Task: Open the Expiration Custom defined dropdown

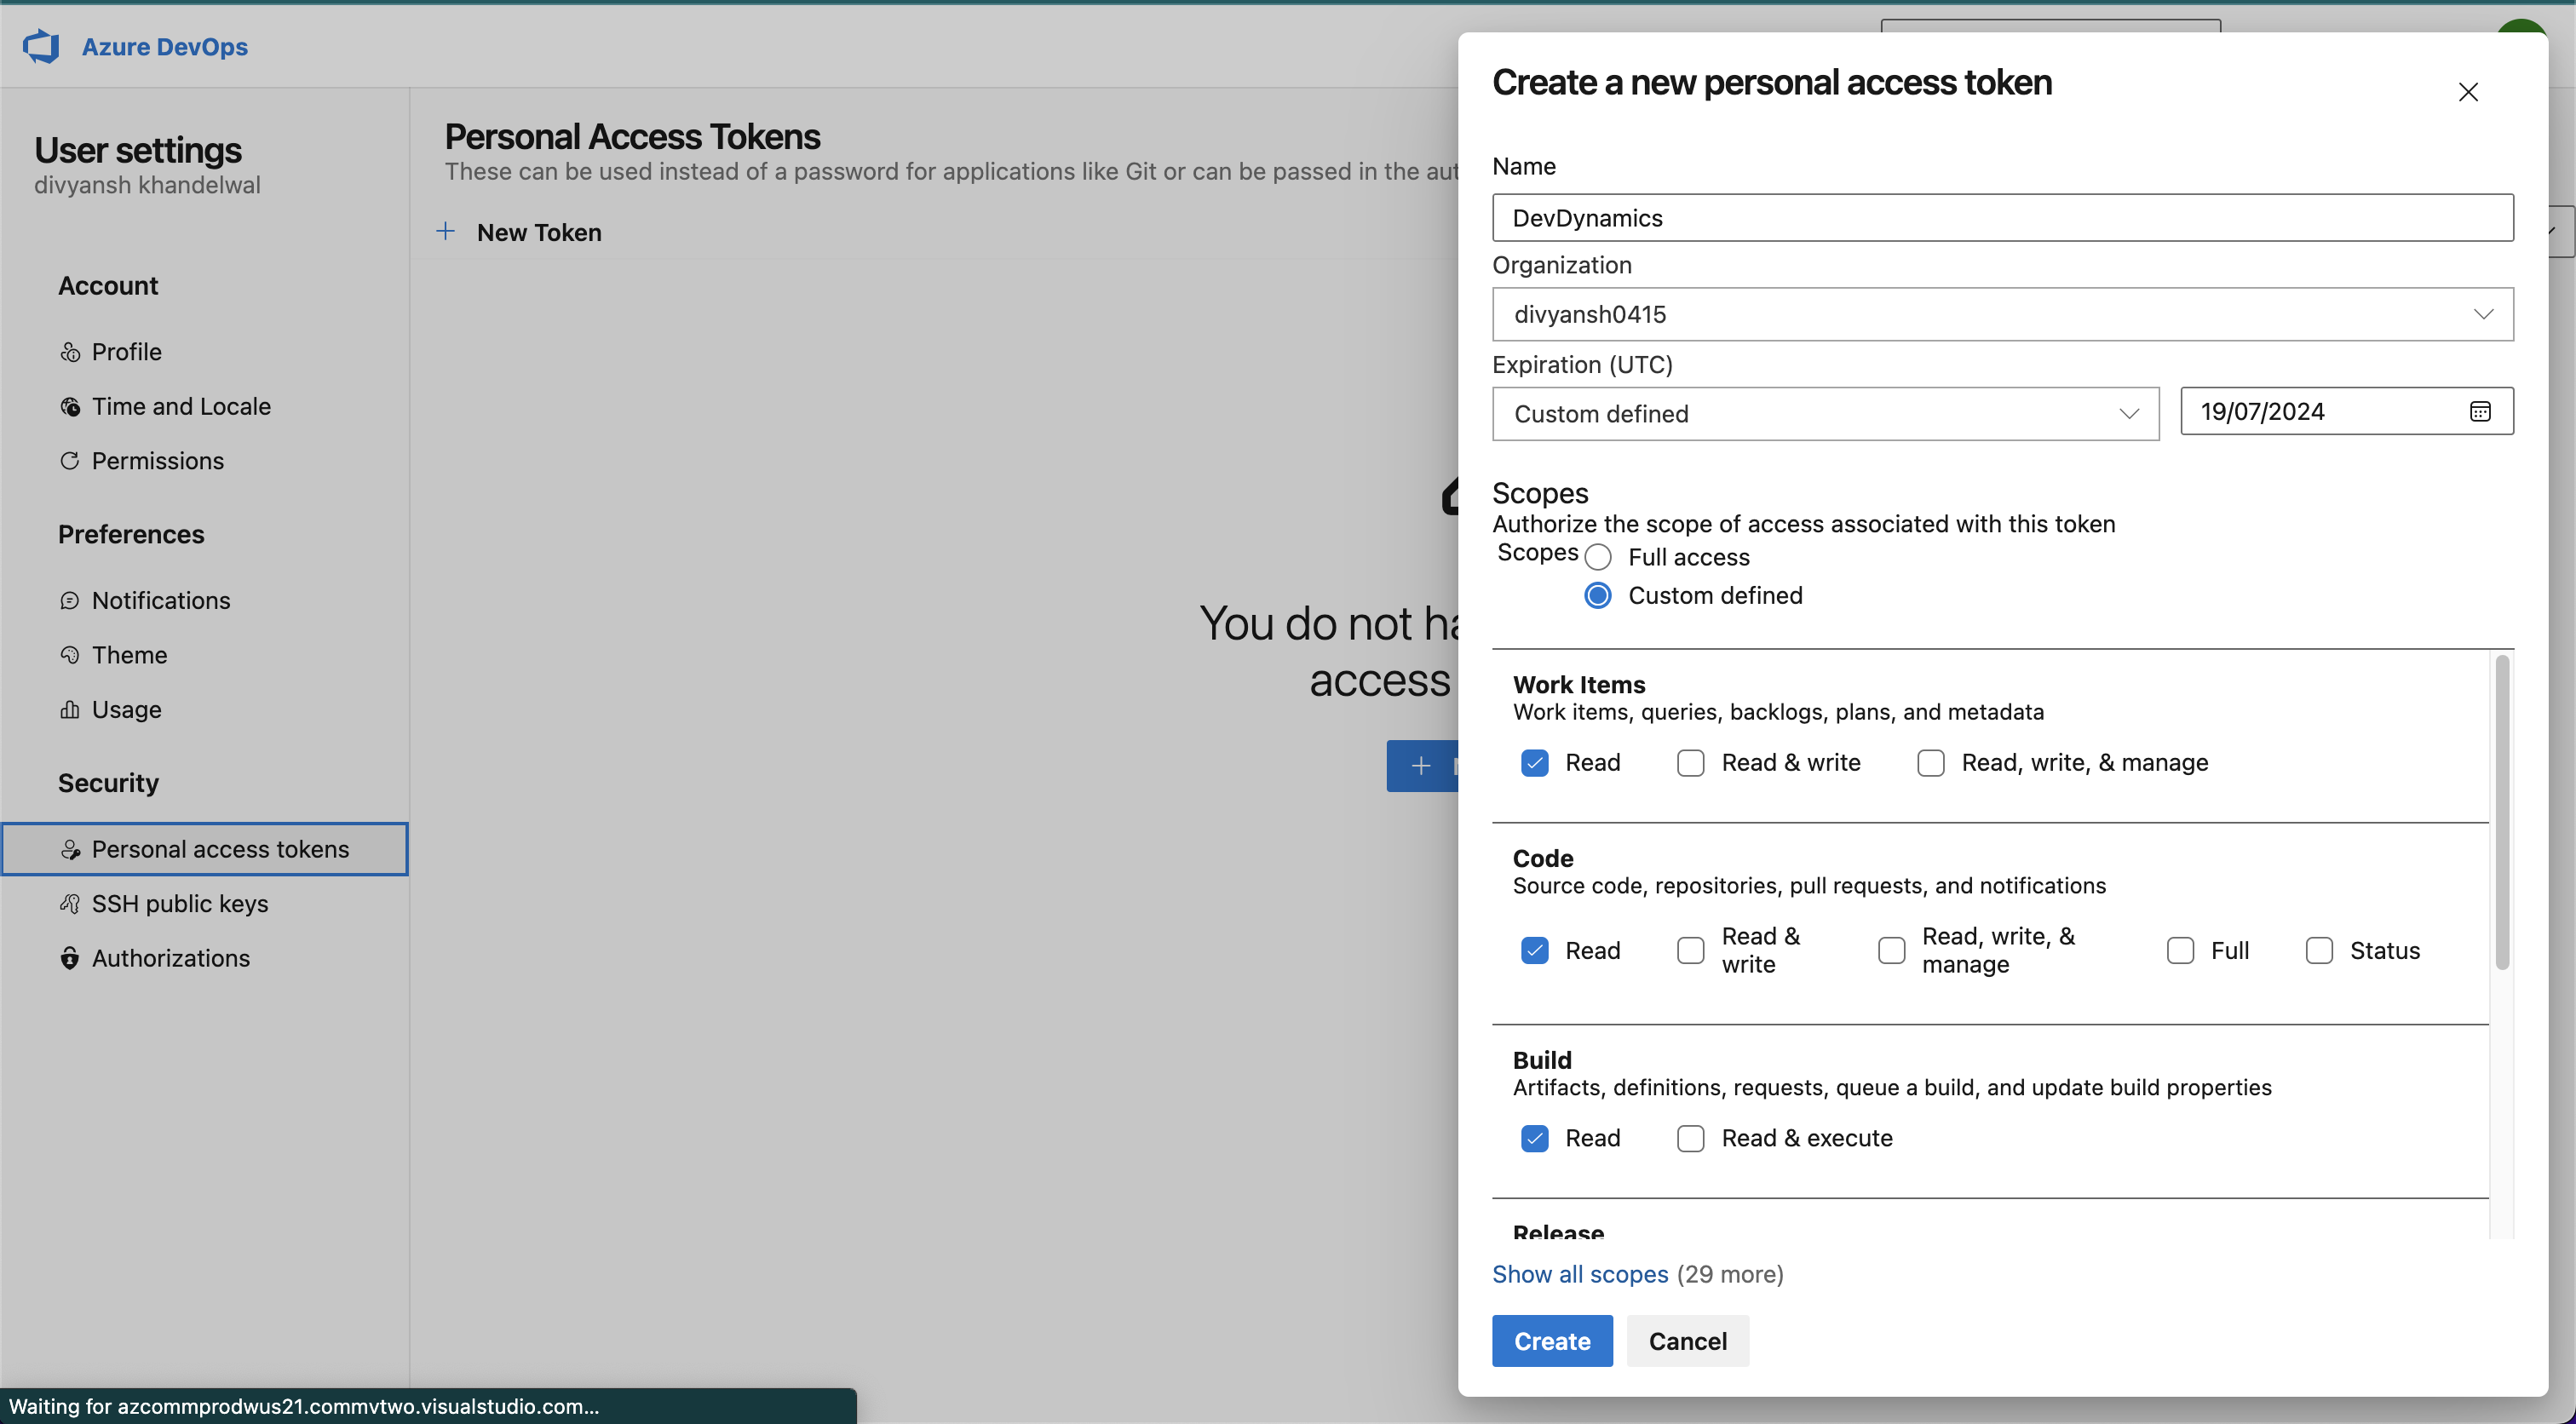Action: [x=1825, y=414]
